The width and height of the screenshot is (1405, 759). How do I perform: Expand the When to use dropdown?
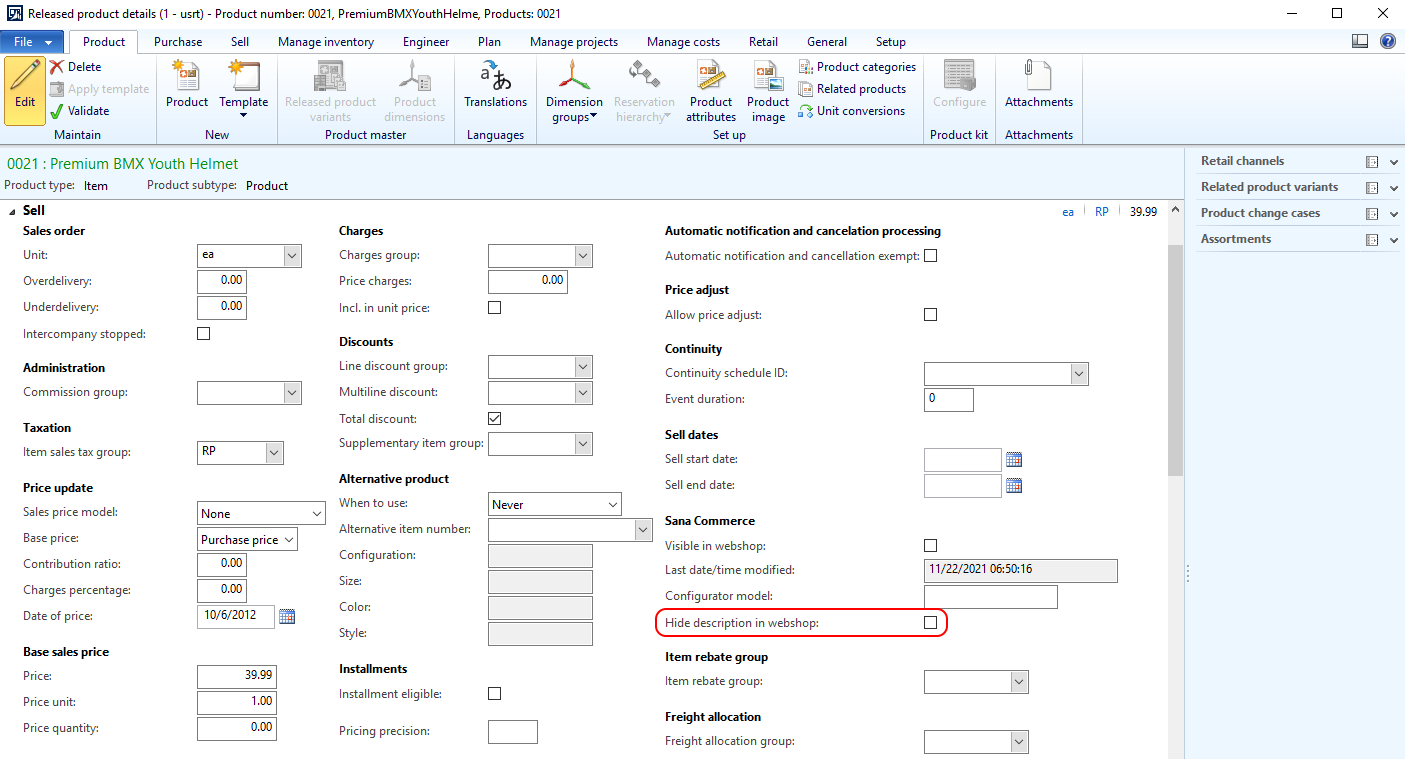[611, 505]
